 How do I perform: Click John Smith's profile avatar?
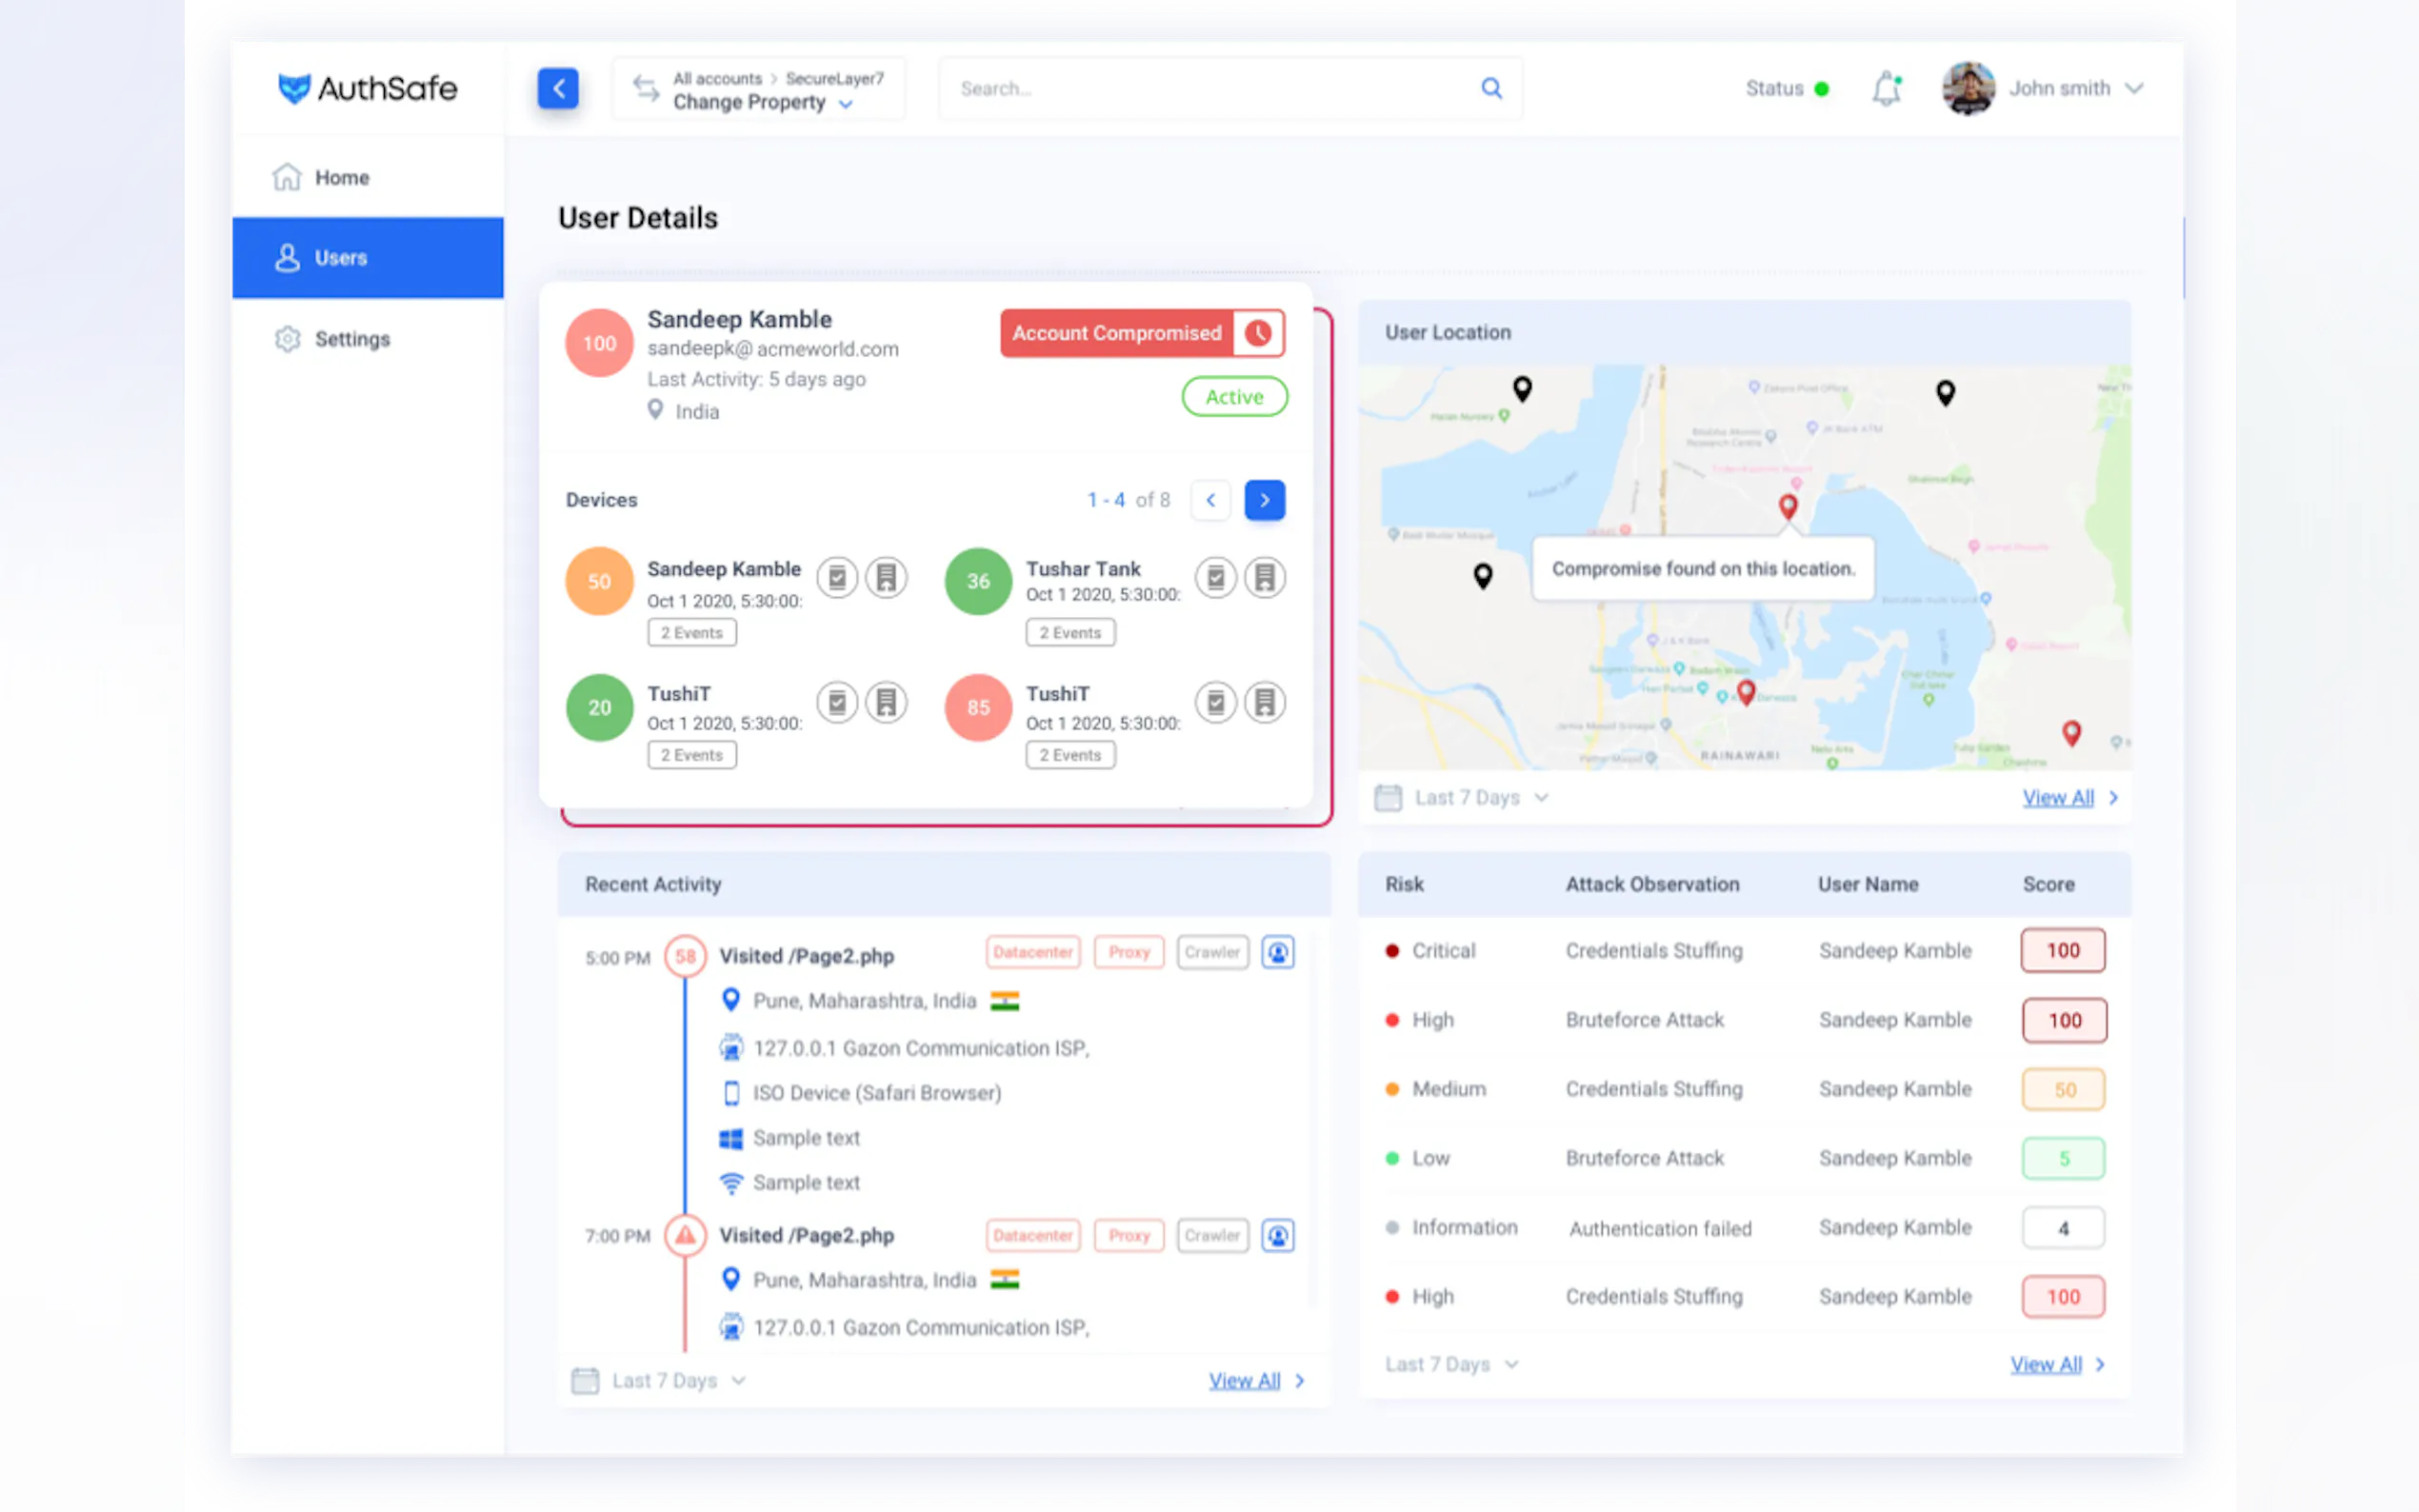coord(1968,88)
